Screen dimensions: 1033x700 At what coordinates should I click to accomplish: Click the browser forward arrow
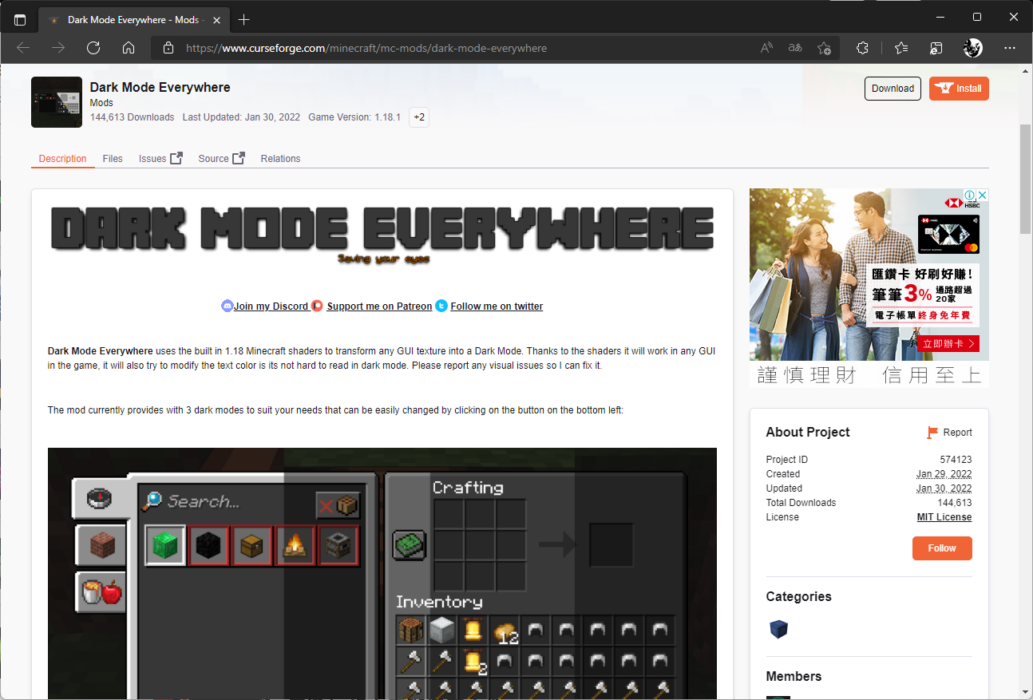(58, 48)
